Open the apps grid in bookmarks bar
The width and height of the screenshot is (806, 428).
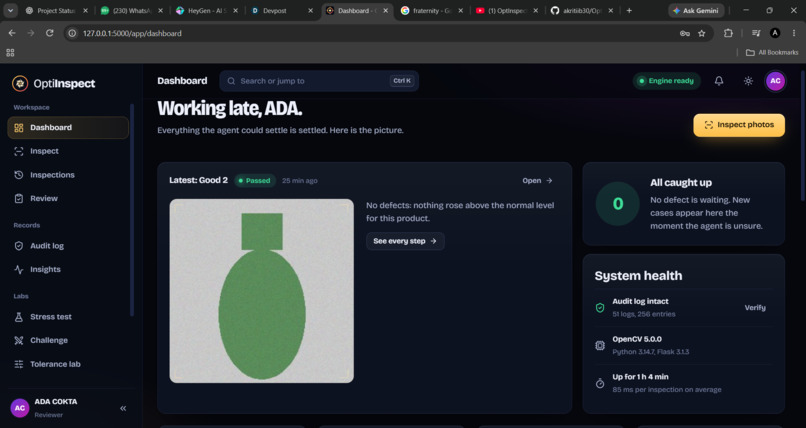pyautogui.click(x=10, y=52)
